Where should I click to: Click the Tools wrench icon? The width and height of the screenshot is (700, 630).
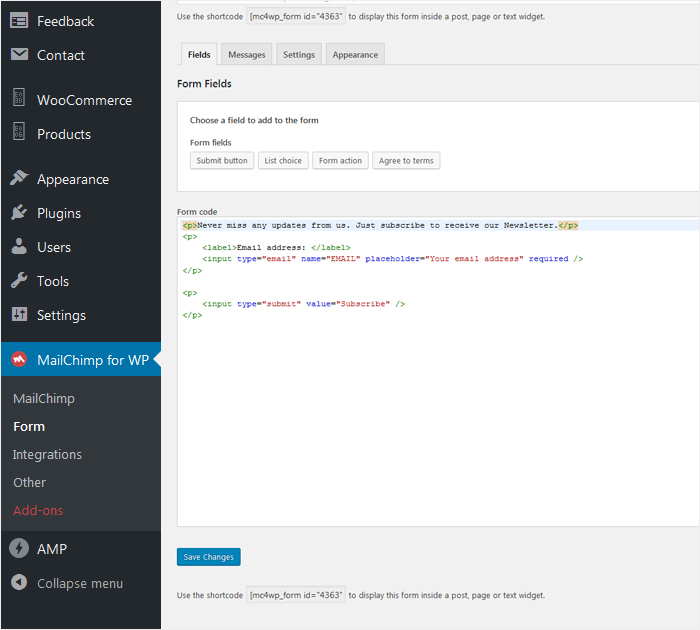click(x=19, y=280)
